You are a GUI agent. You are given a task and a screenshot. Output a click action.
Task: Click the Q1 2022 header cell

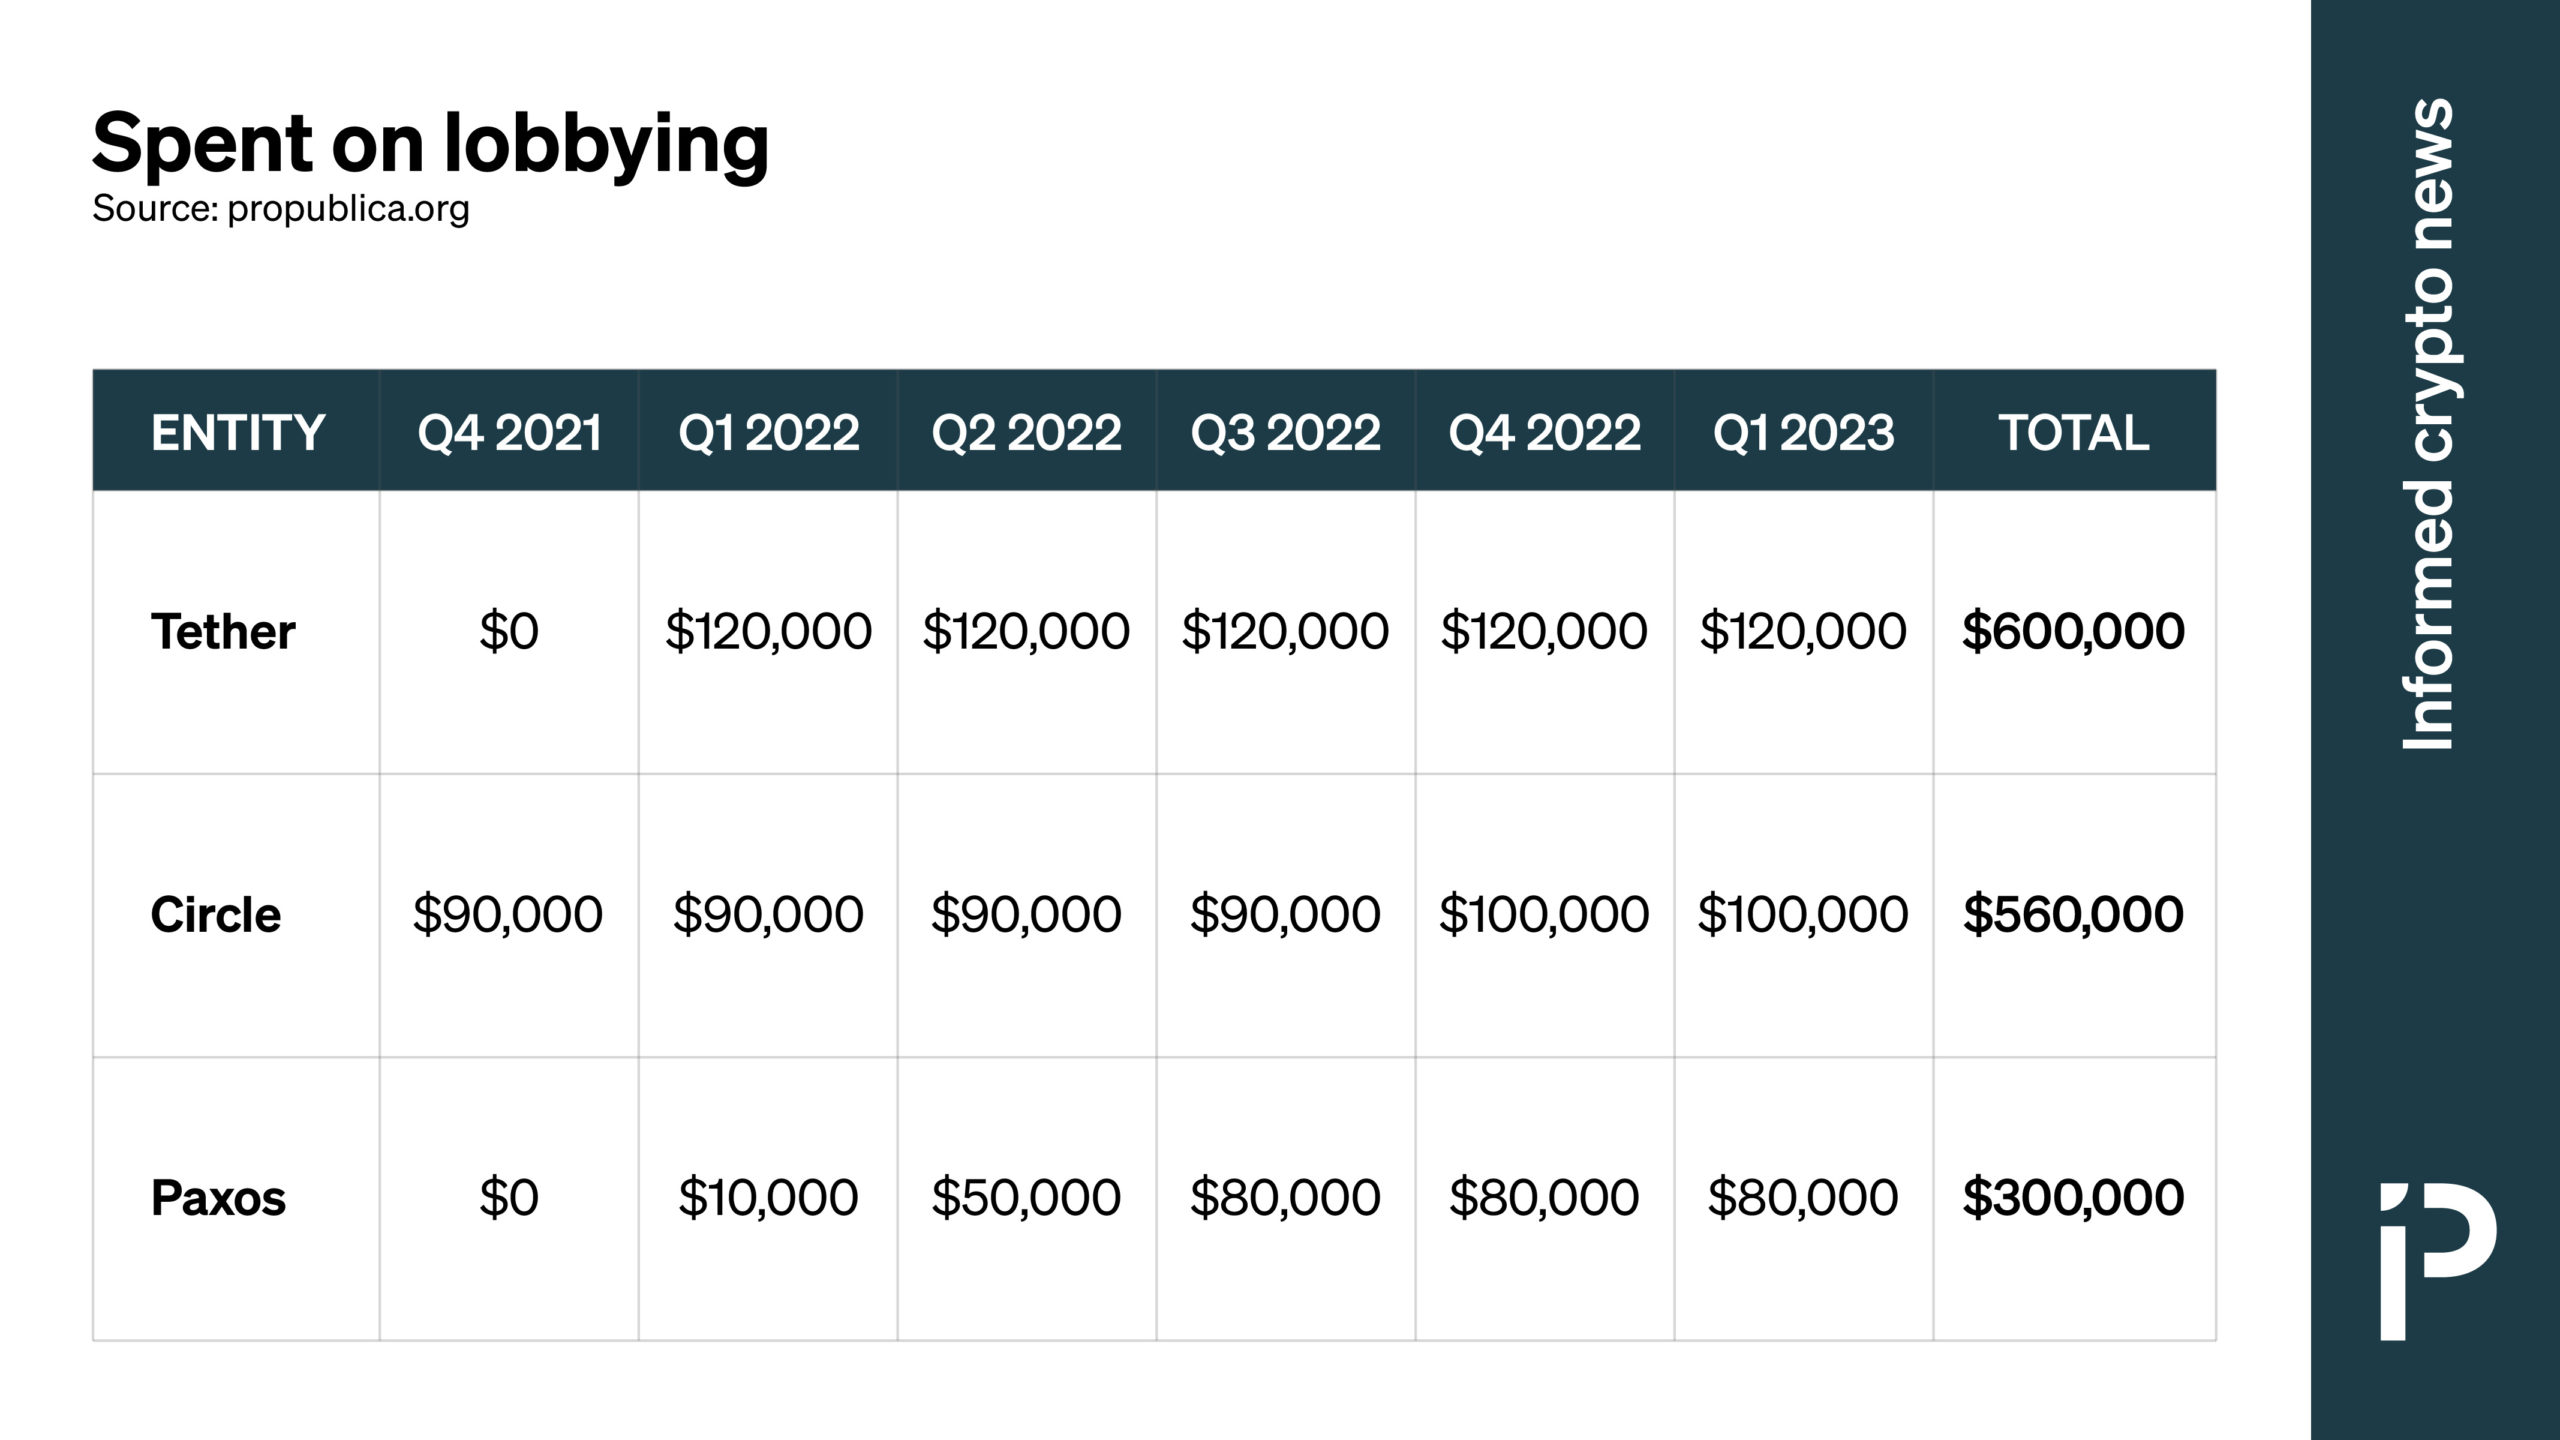pyautogui.click(x=768, y=431)
